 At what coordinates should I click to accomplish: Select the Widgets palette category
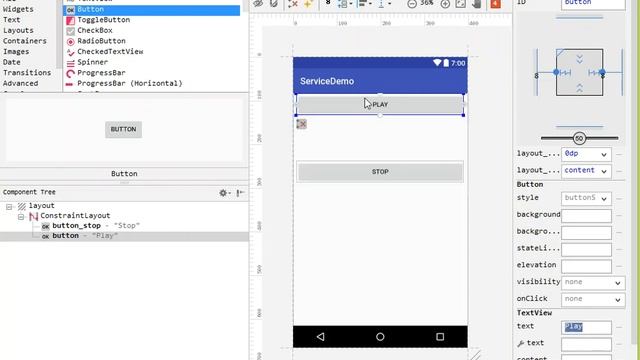(x=18, y=9)
